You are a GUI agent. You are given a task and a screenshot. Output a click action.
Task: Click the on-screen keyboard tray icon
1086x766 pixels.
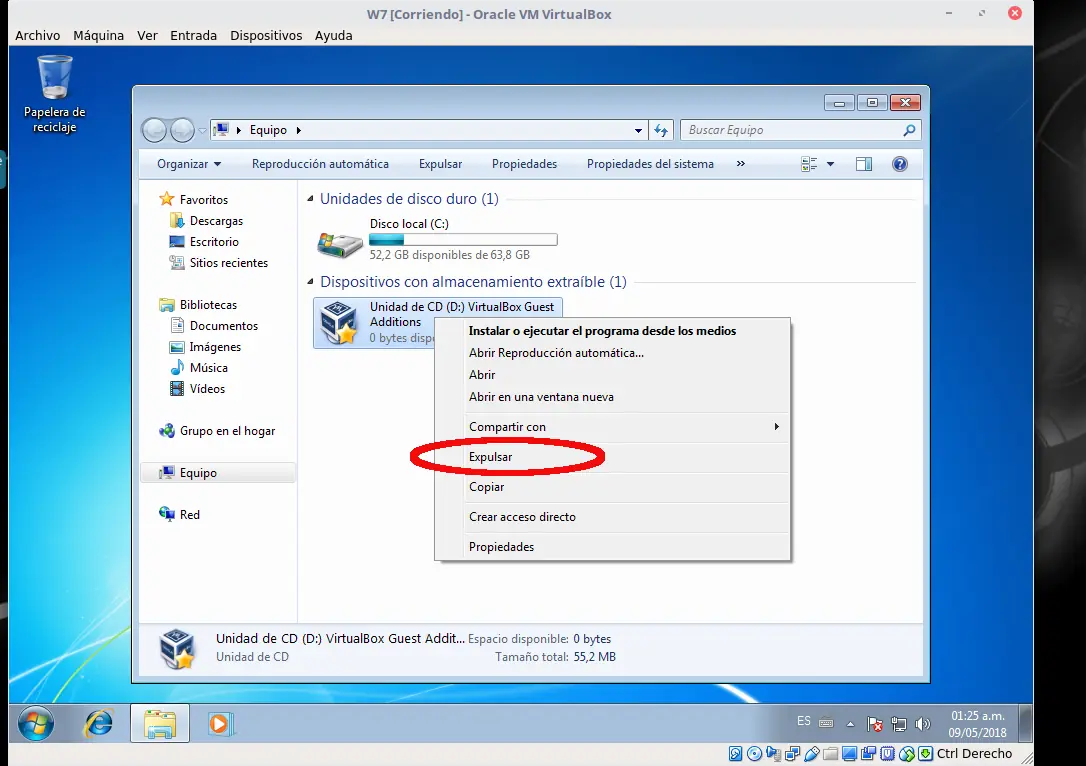[826, 722]
